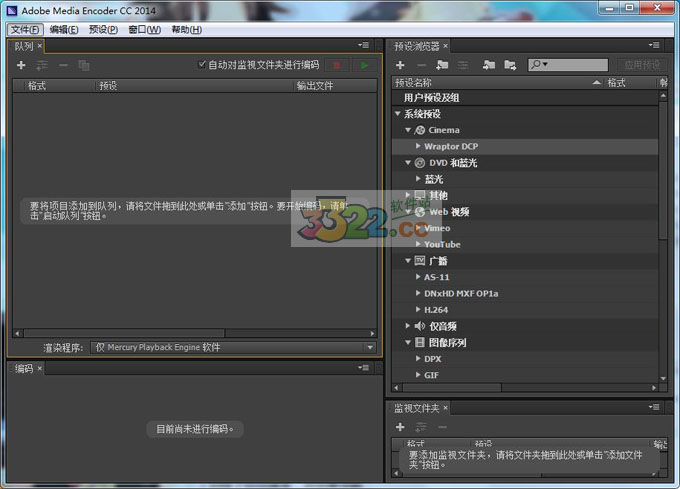Expand the Wraptor DCP preset group

[x=419, y=147]
